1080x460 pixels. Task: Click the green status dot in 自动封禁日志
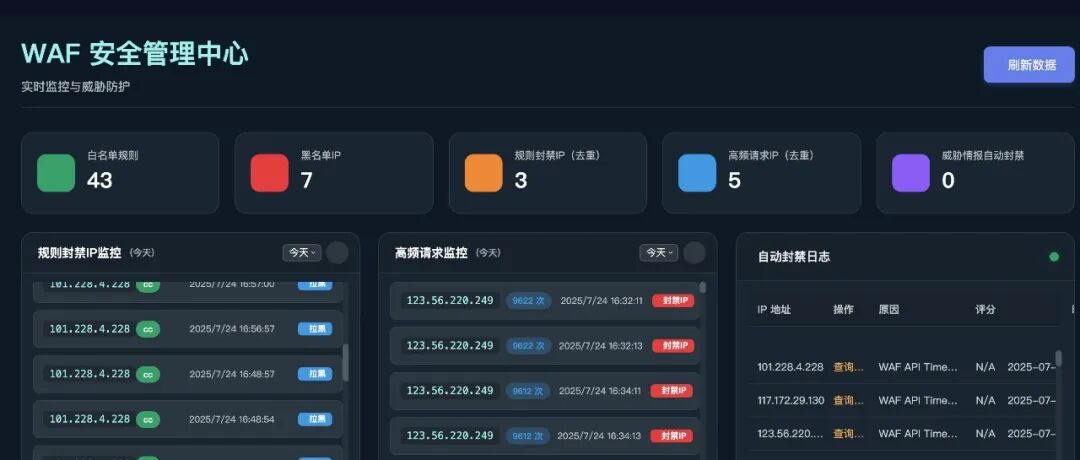coord(1054,257)
